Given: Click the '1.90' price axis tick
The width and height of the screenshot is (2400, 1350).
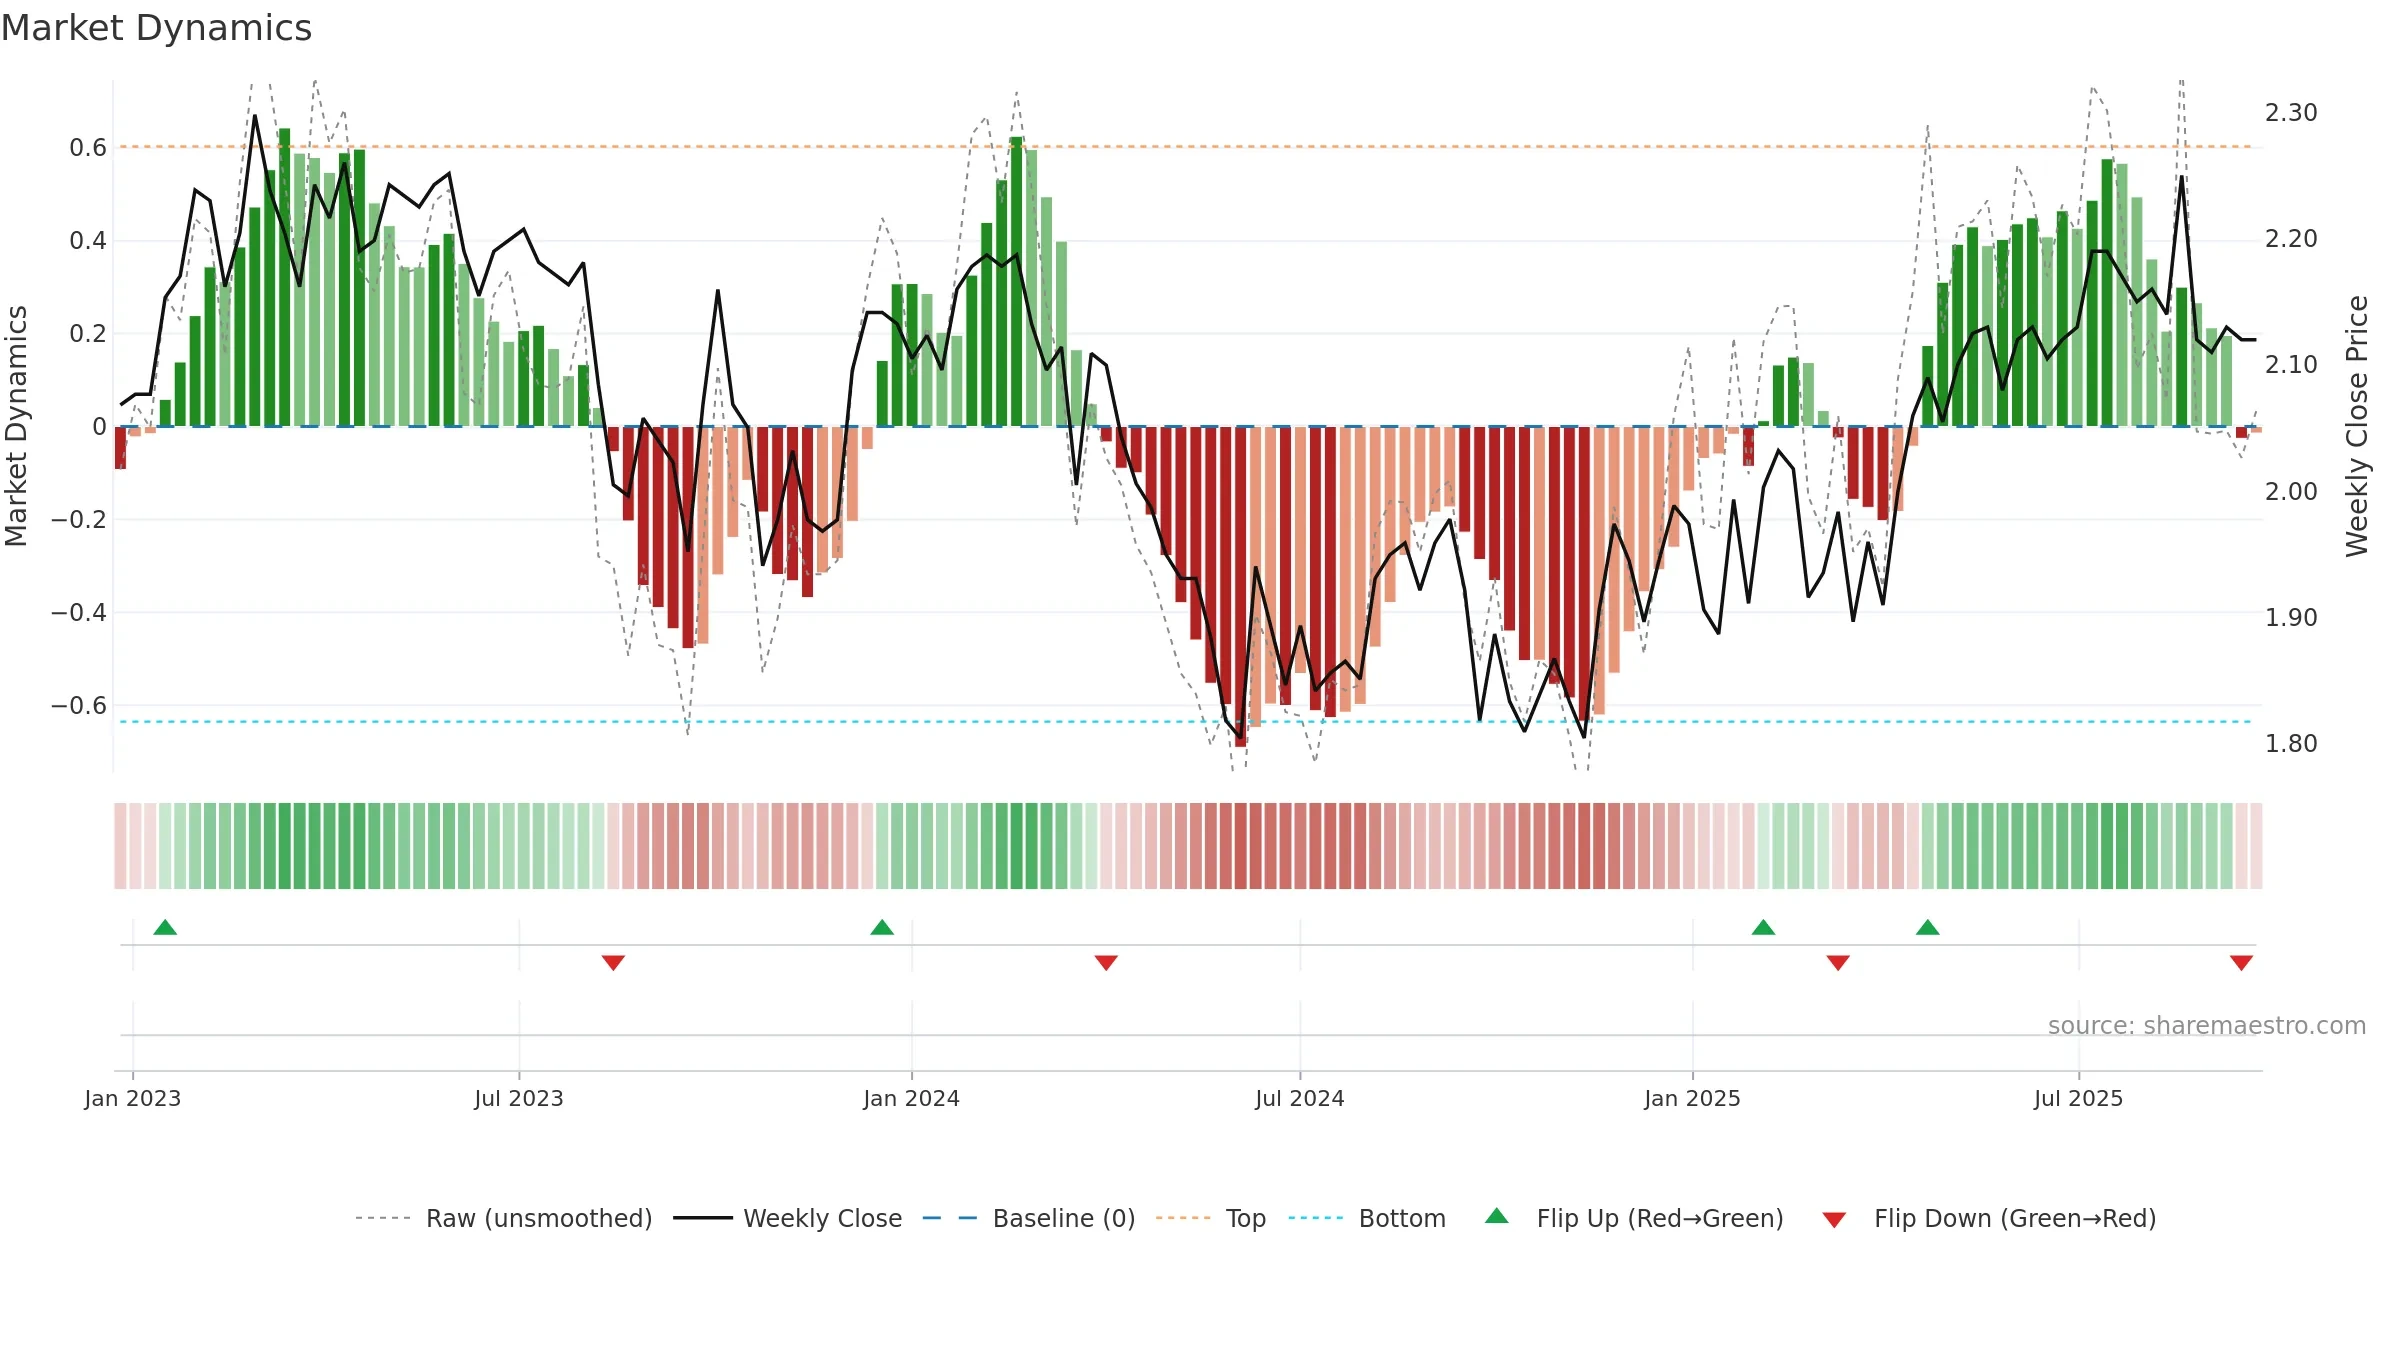Looking at the screenshot, I should tap(2291, 618).
